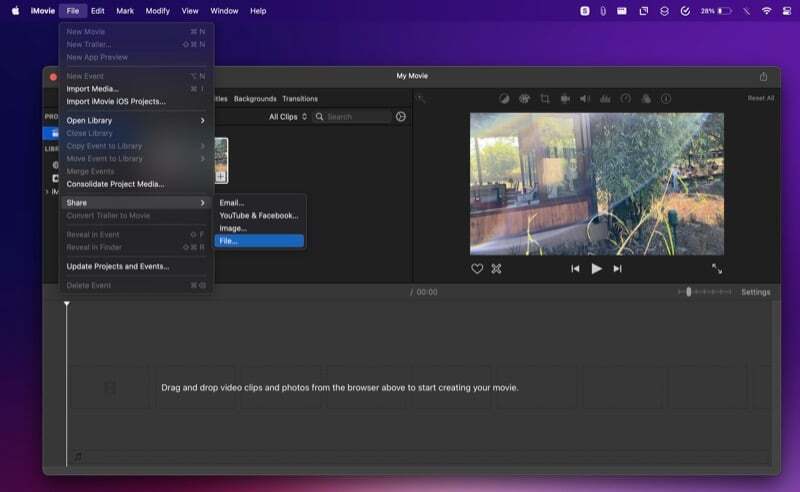Skip to next clip in viewer

(617, 268)
